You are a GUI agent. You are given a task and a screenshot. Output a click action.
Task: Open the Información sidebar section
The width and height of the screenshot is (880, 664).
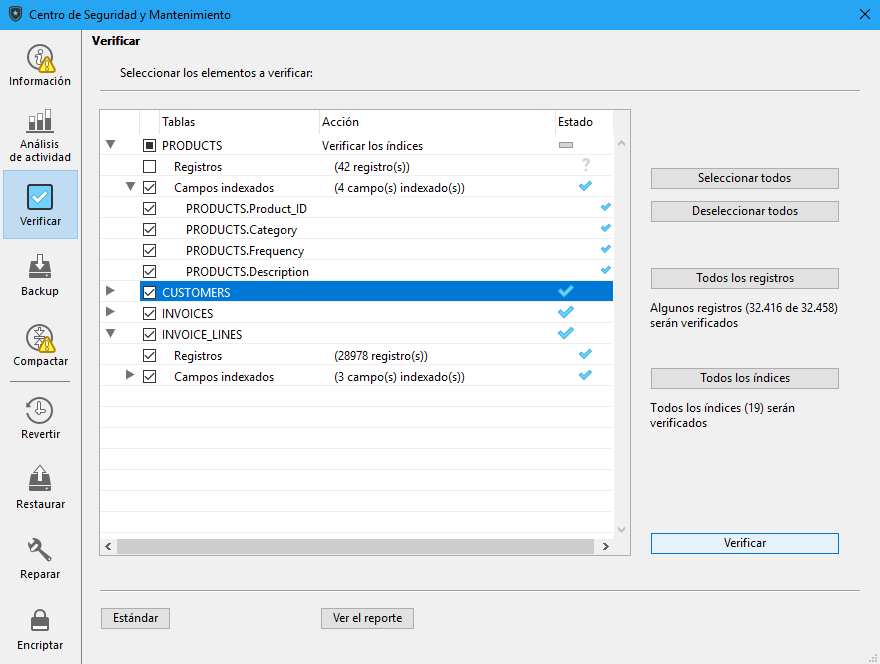pyautogui.click(x=40, y=66)
